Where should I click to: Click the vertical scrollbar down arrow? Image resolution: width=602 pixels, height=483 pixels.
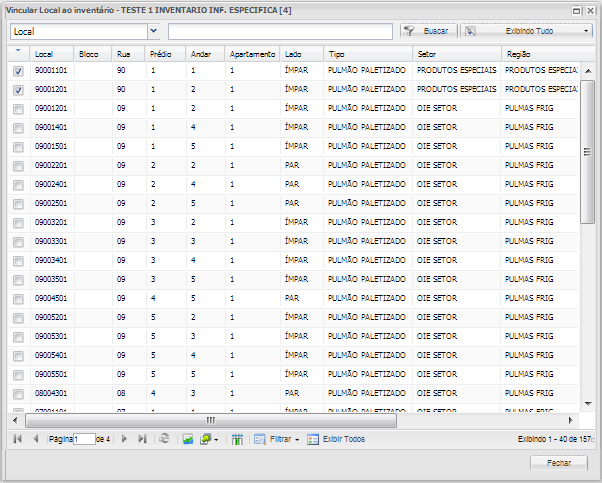click(588, 403)
